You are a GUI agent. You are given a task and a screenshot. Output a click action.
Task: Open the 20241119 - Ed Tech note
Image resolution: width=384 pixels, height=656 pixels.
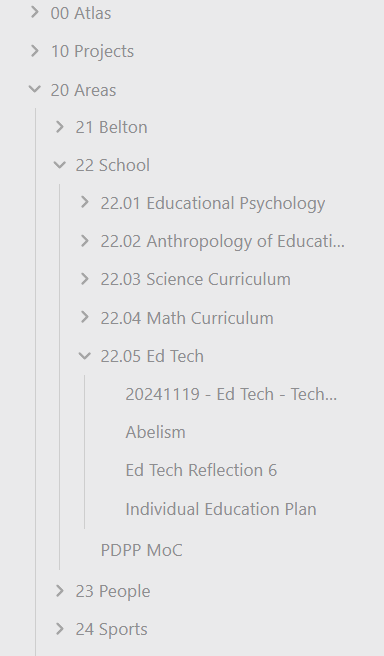pyautogui.click(x=231, y=394)
